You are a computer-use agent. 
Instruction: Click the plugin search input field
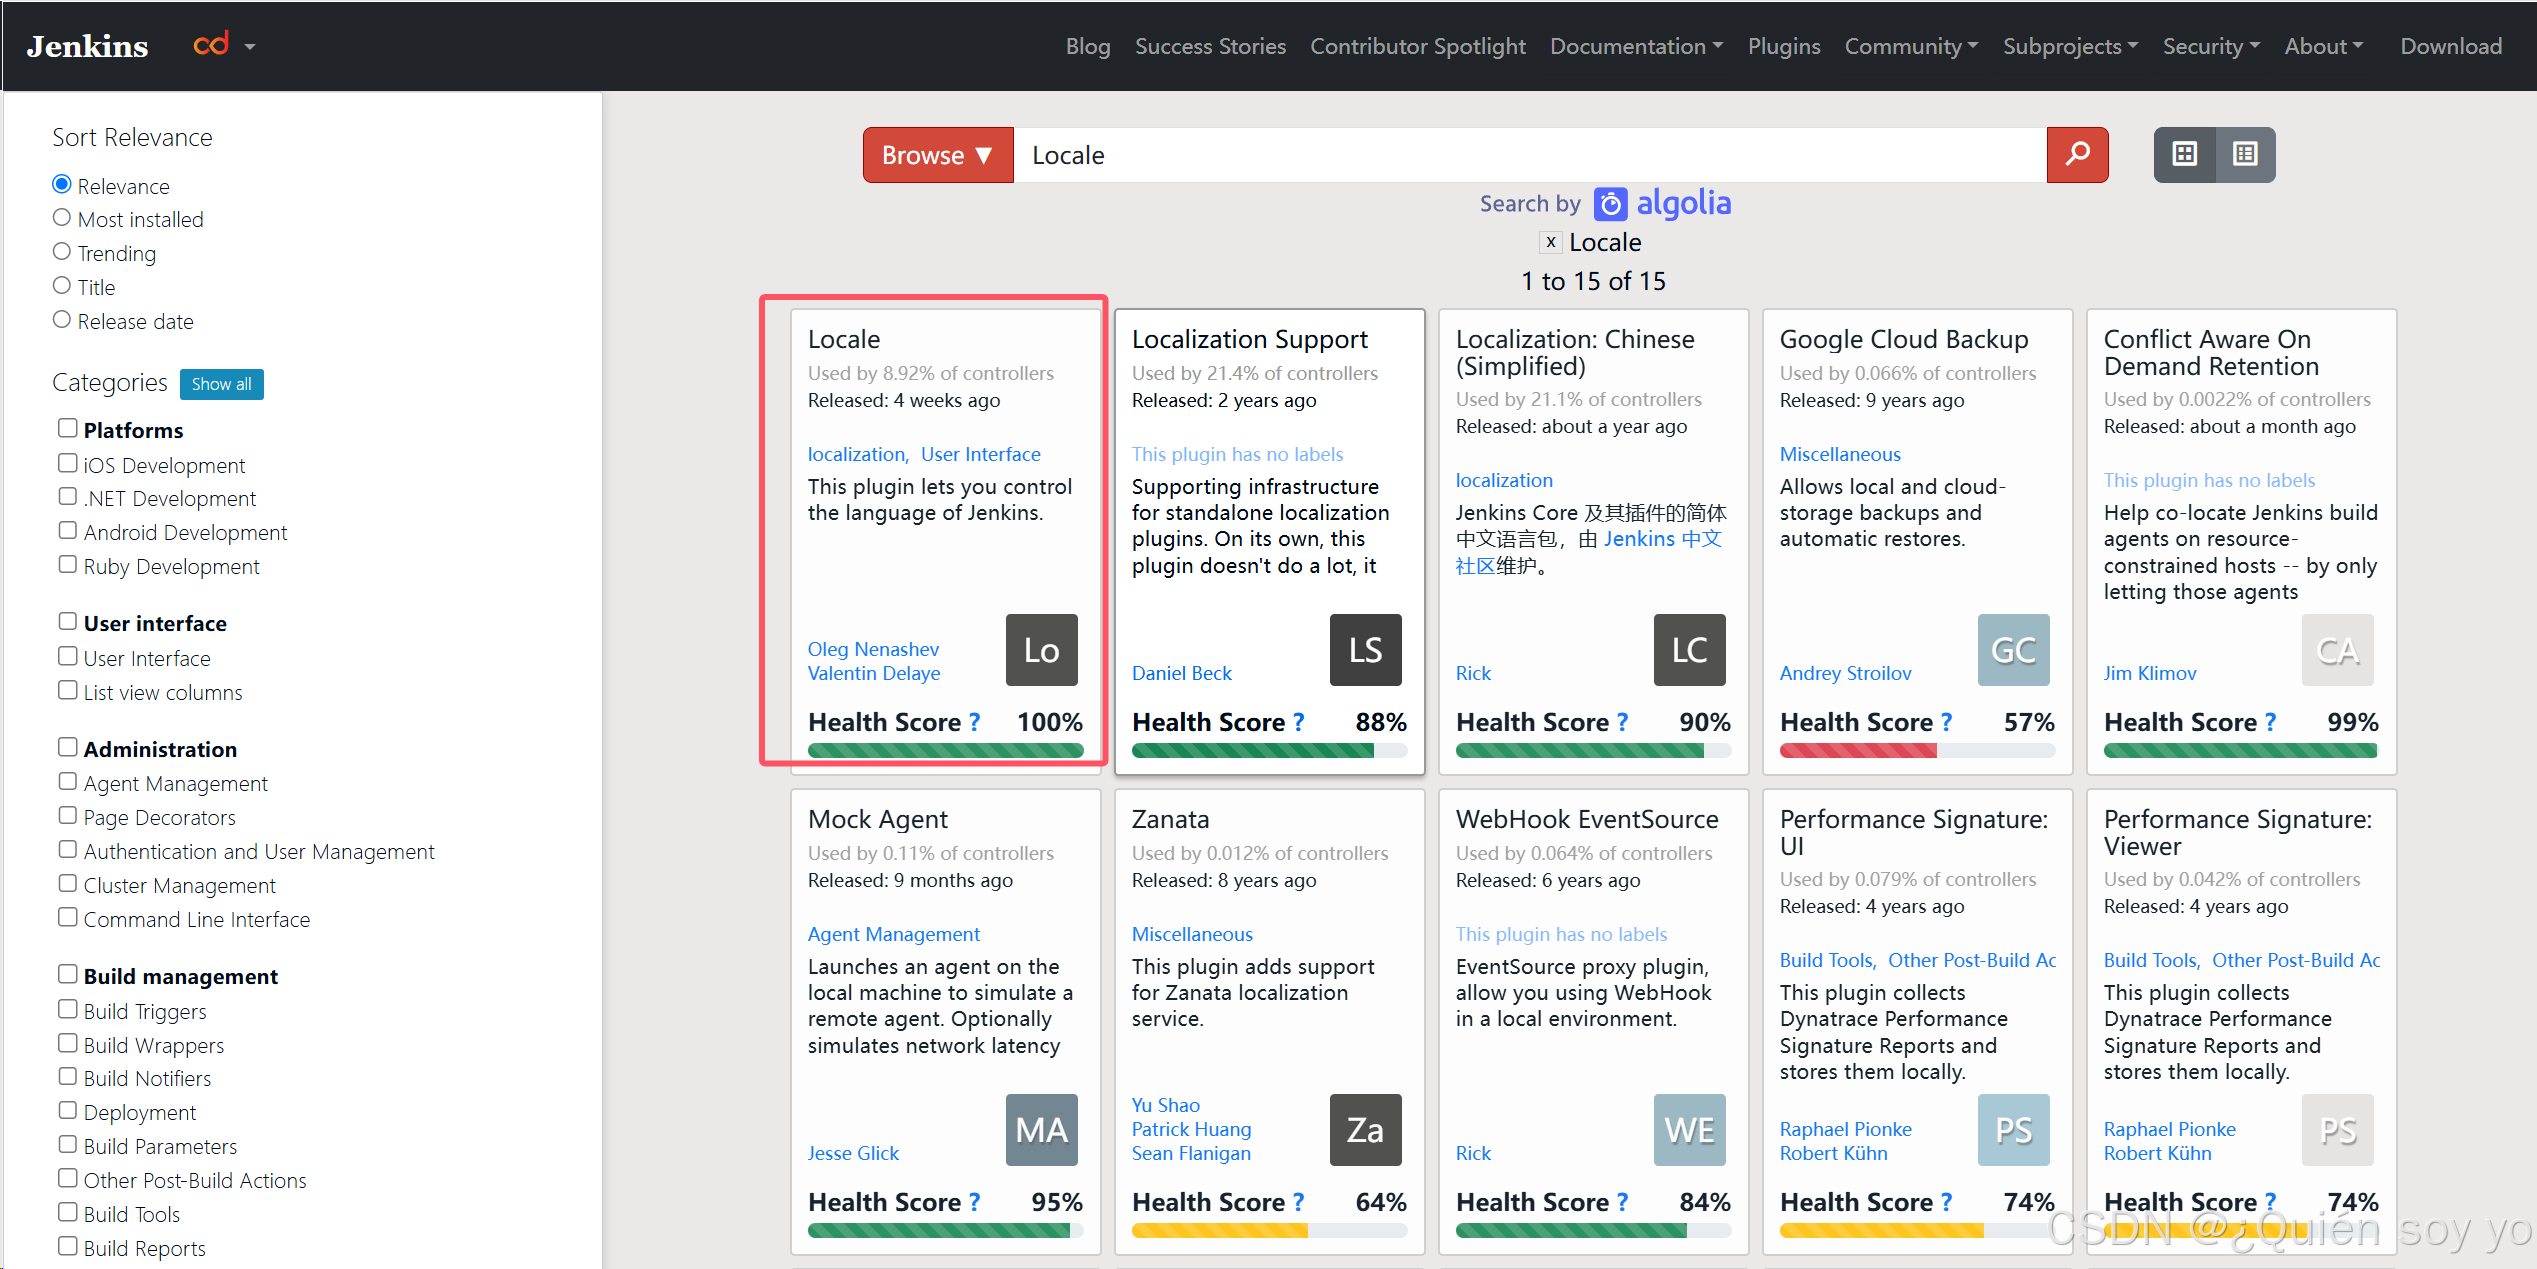[1530, 155]
